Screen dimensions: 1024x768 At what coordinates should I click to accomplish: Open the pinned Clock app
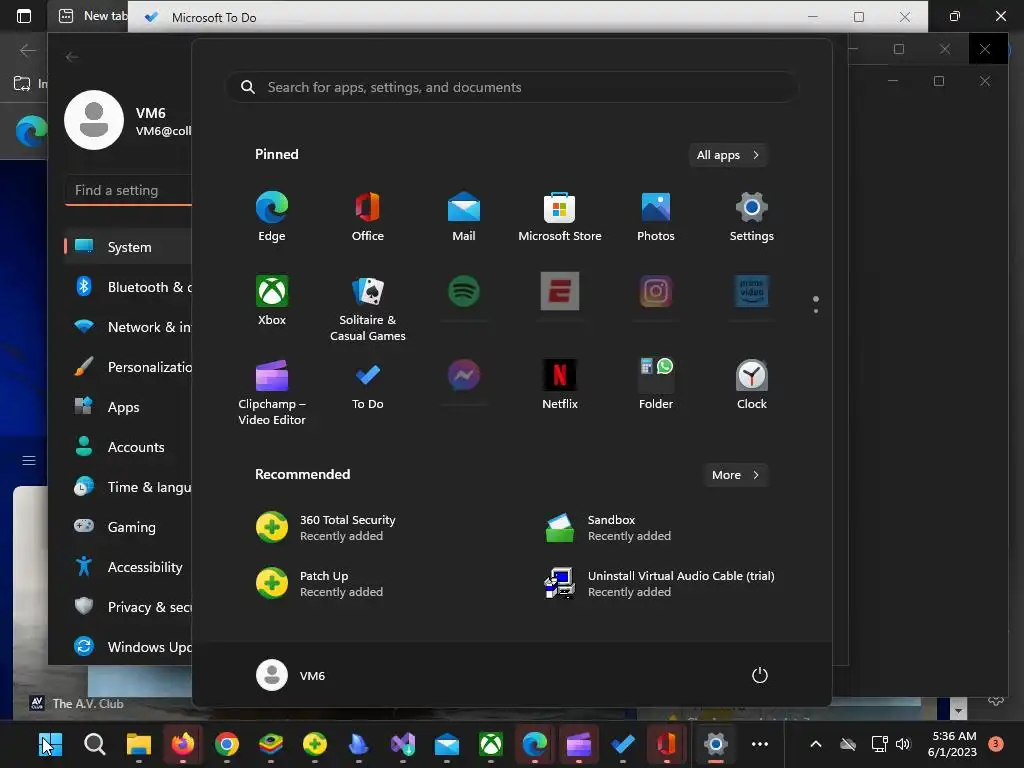[752, 385]
